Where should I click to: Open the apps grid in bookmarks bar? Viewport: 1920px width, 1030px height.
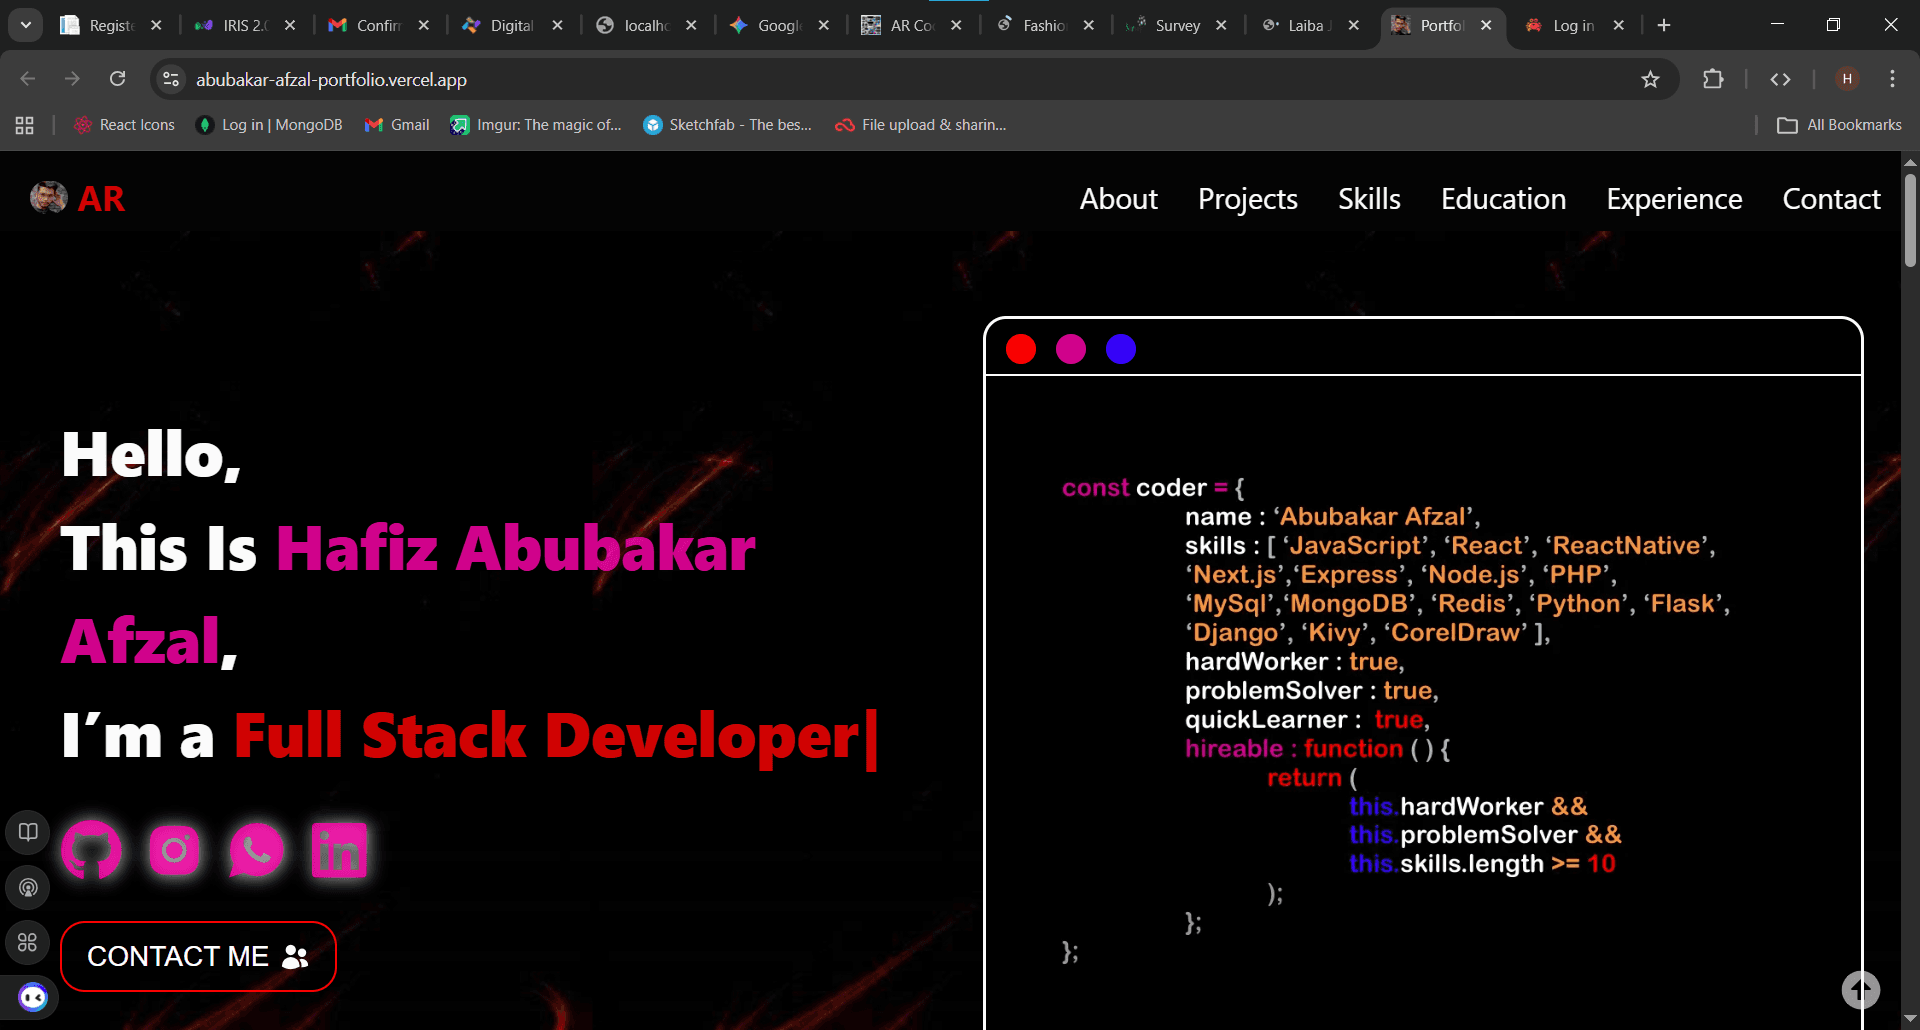25,125
